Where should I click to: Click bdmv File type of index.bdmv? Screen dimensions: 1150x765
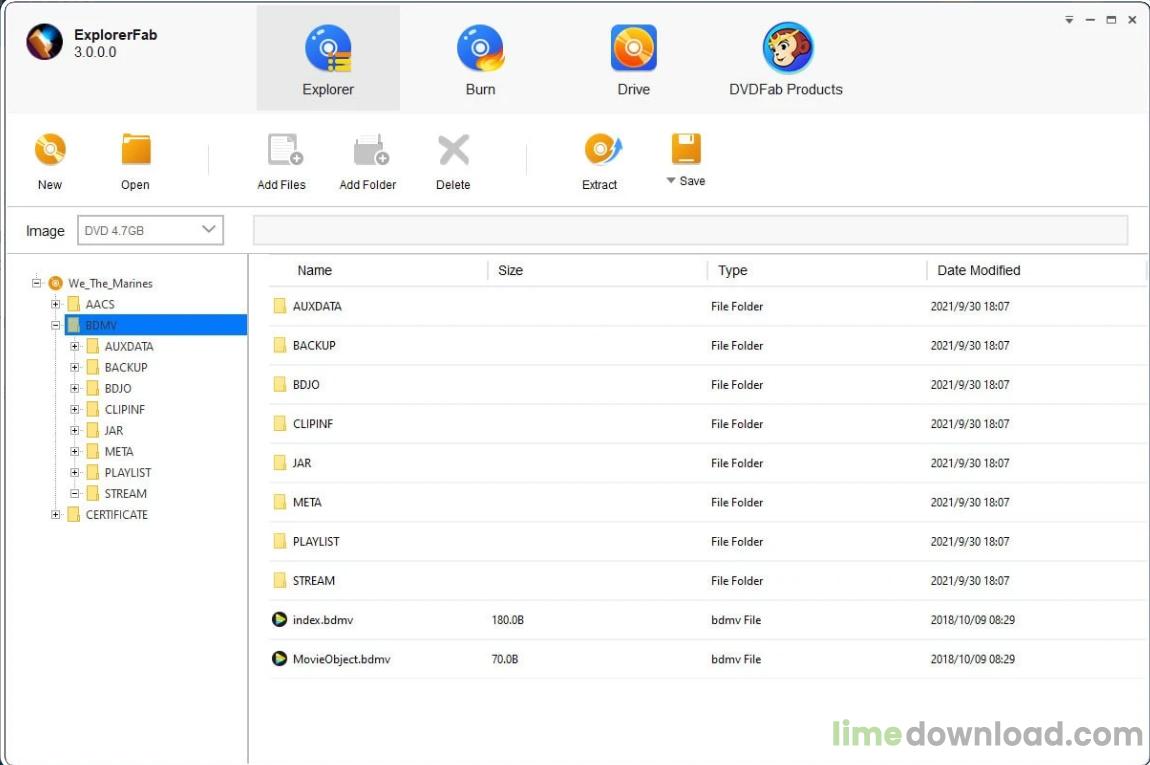pyautogui.click(x=736, y=620)
